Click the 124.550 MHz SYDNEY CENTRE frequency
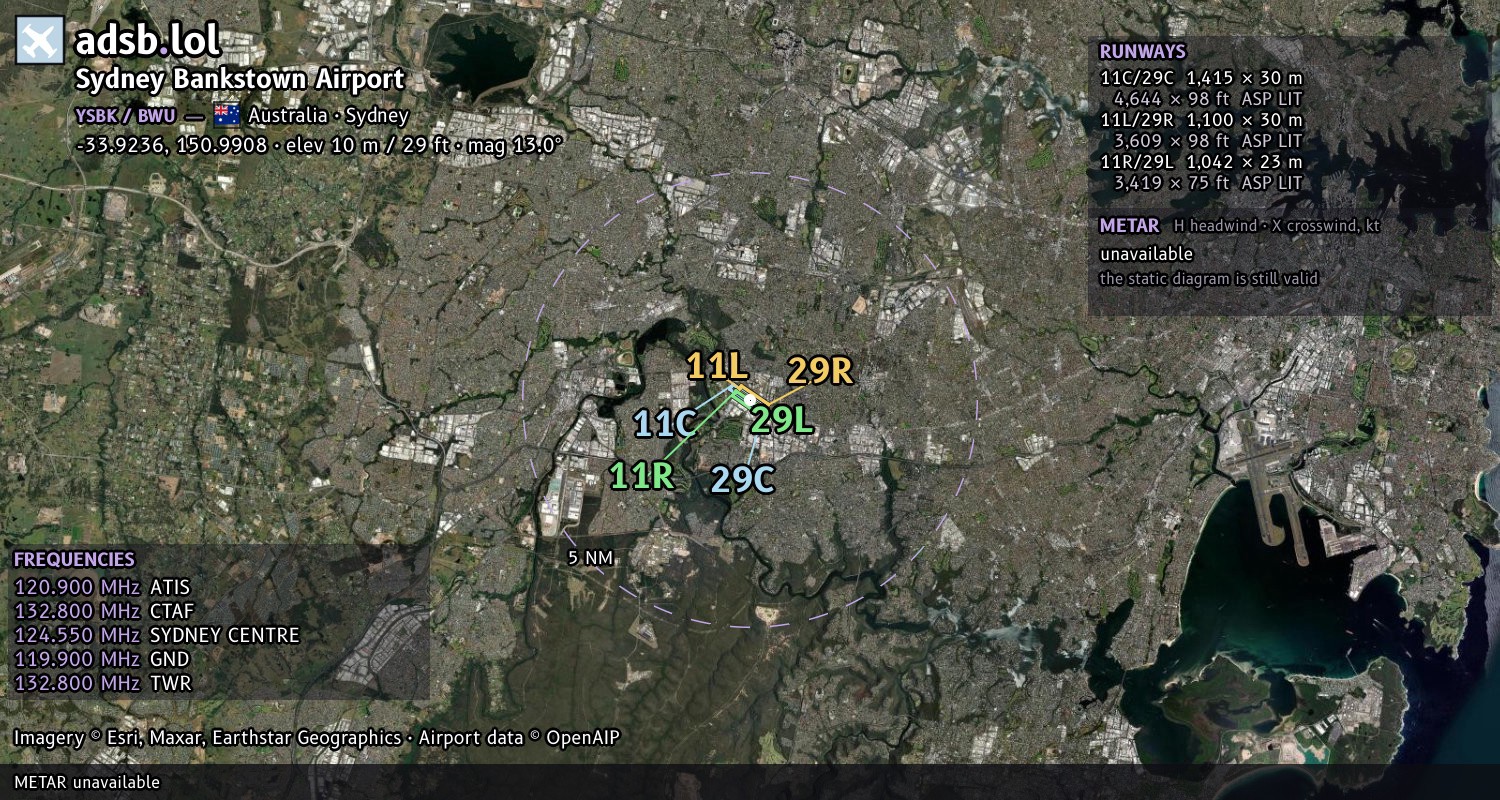Viewport: 1500px width, 800px height. pos(157,635)
